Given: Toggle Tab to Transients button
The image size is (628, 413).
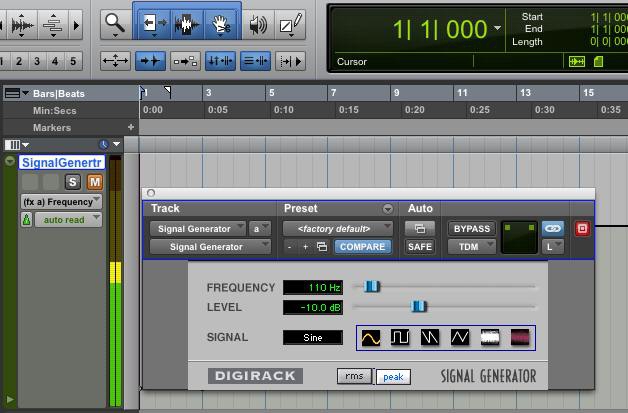Looking at the screenshot, I should pos(150,61).
